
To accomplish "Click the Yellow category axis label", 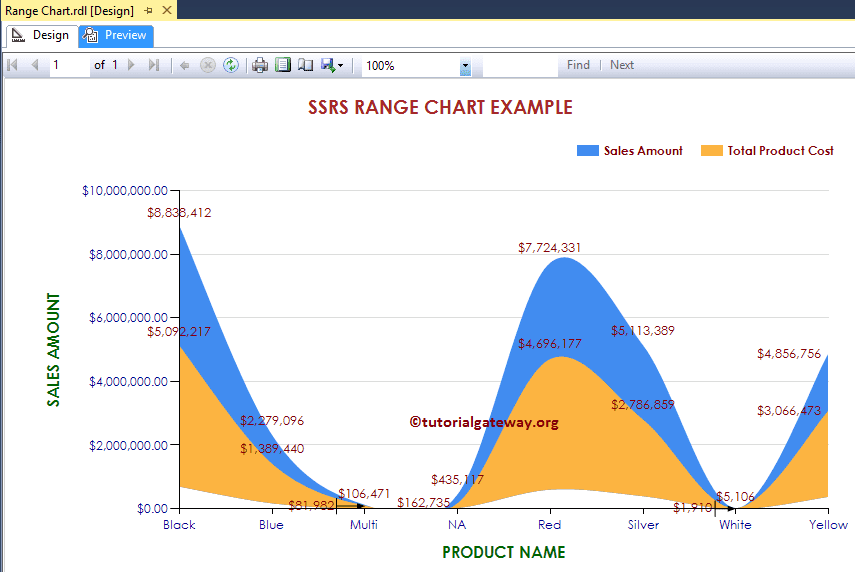I will pyautogui.click(x=828, y=525).
